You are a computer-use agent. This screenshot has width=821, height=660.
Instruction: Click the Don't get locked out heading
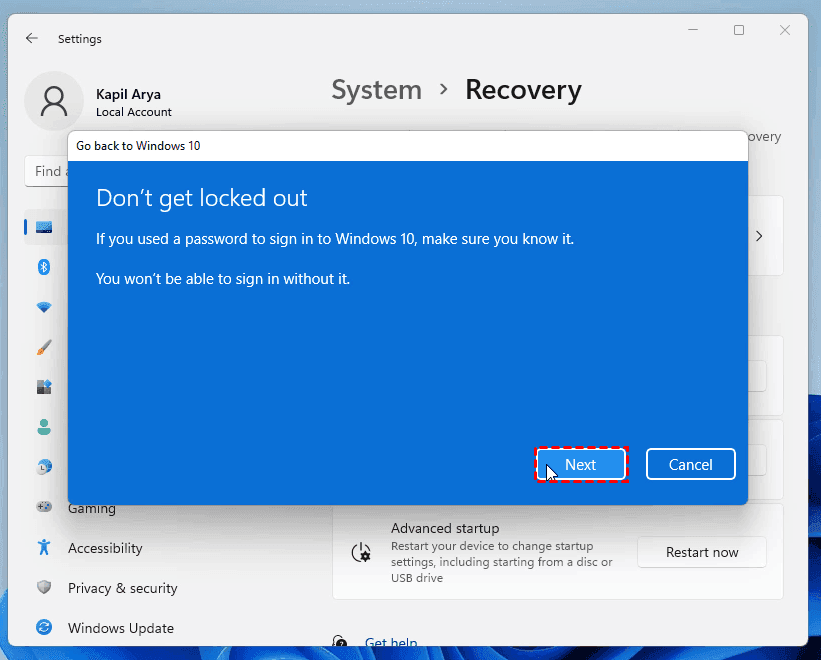click(x=202, y=198)
